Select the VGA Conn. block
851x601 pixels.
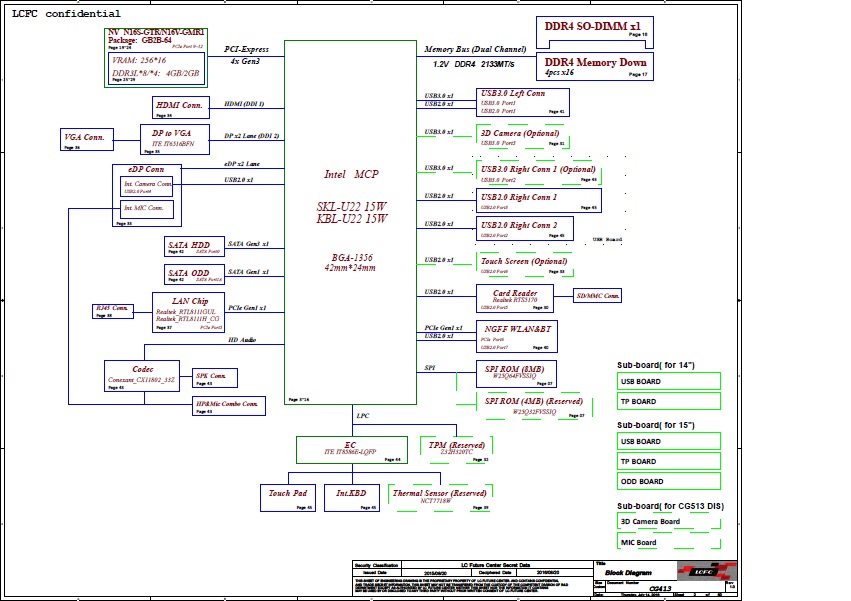[85, 140]
